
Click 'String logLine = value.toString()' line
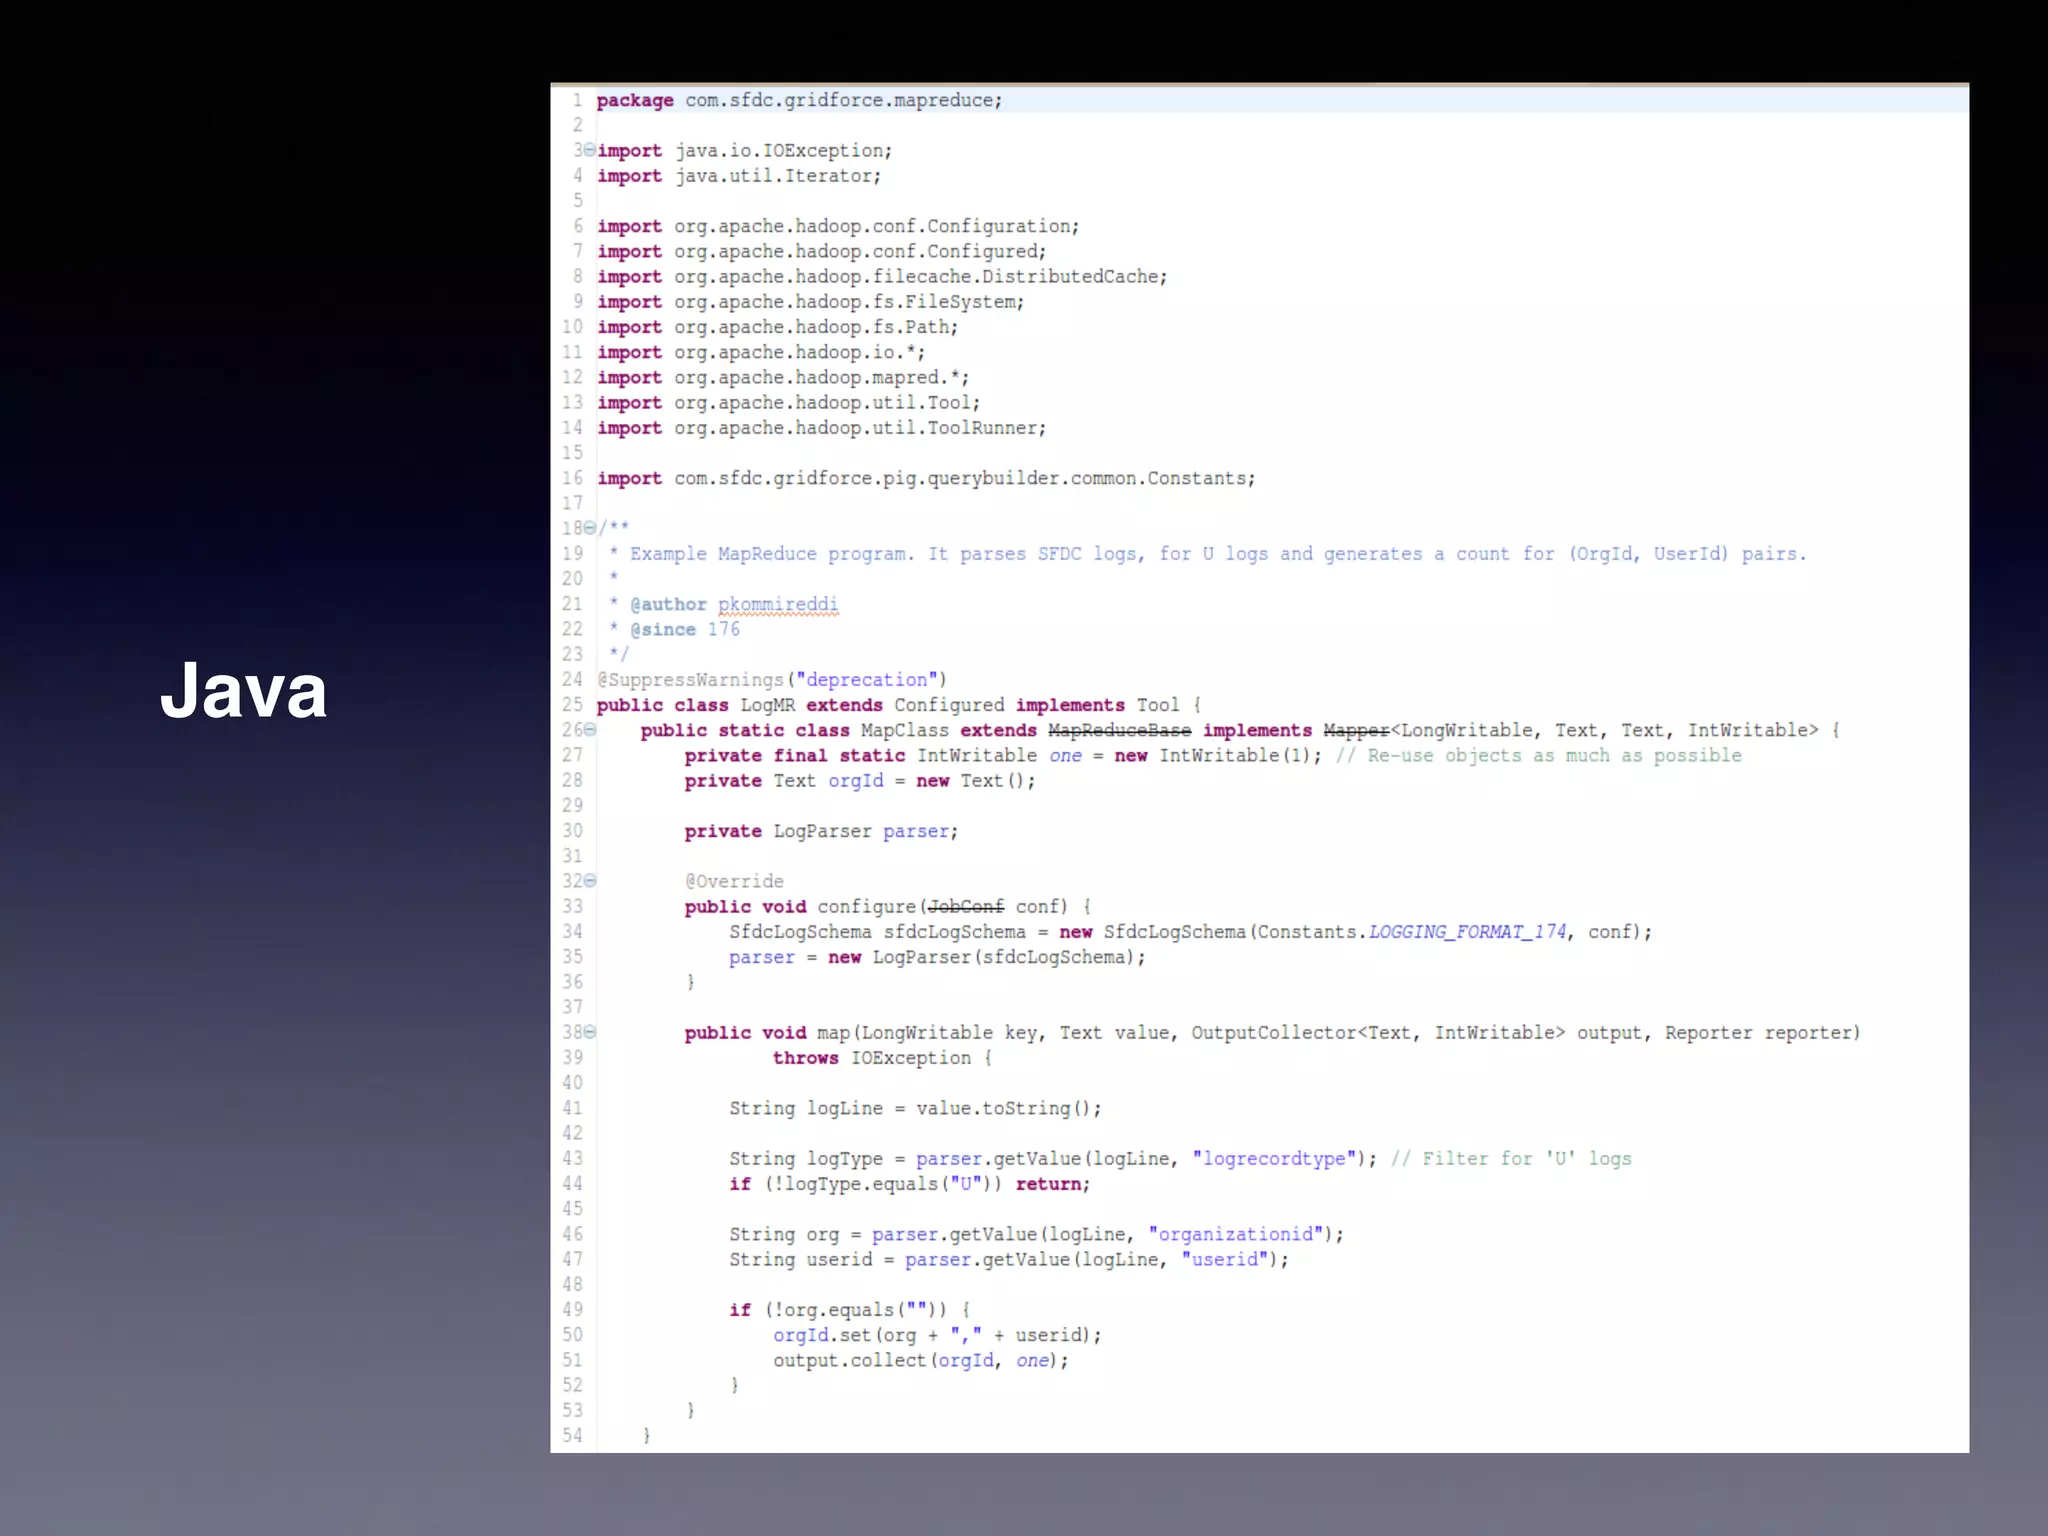tap(915, 1108)
